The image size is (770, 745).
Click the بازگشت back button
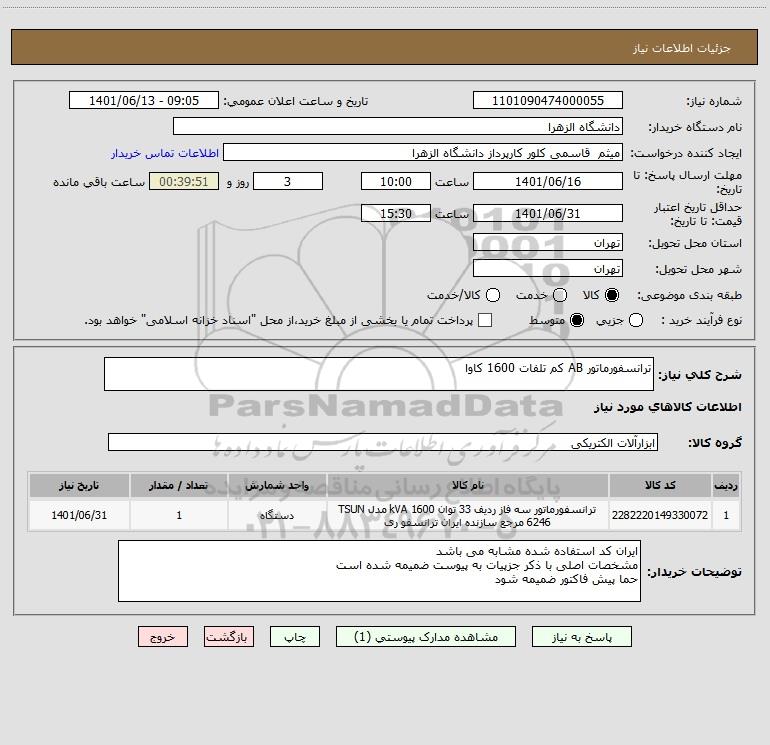229,637
